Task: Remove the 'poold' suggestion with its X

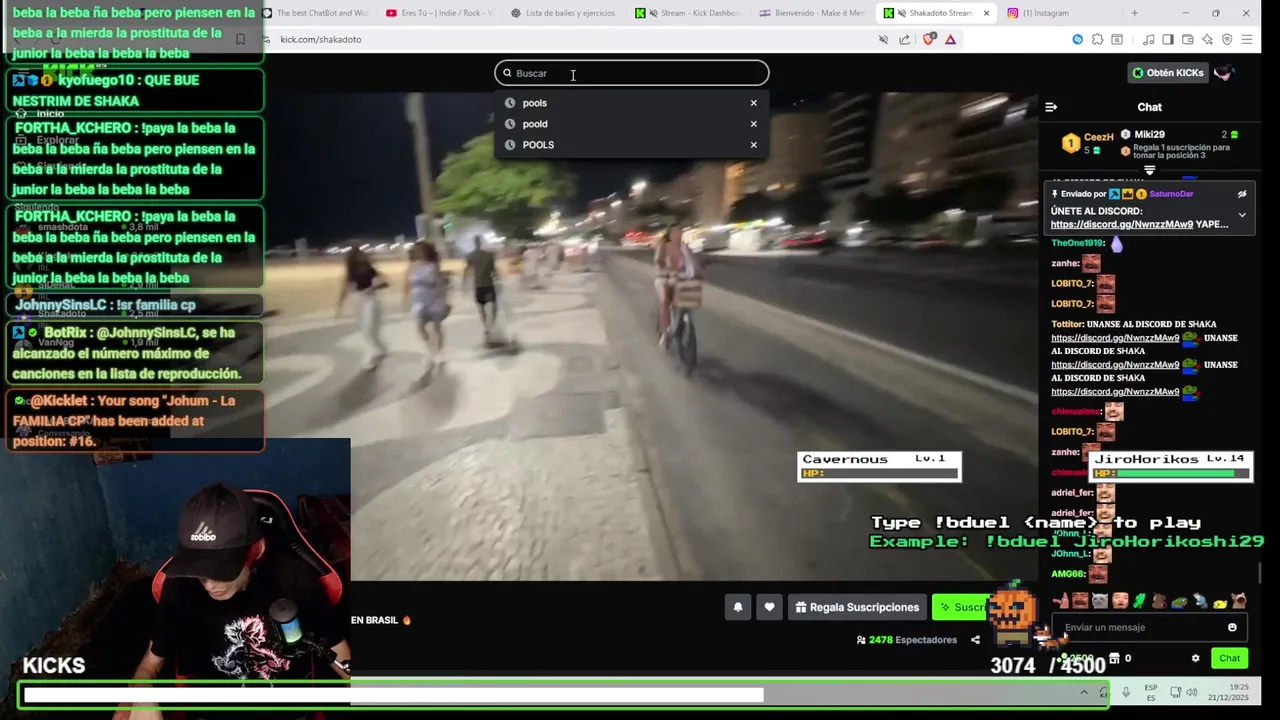Action: coord(754,124)
